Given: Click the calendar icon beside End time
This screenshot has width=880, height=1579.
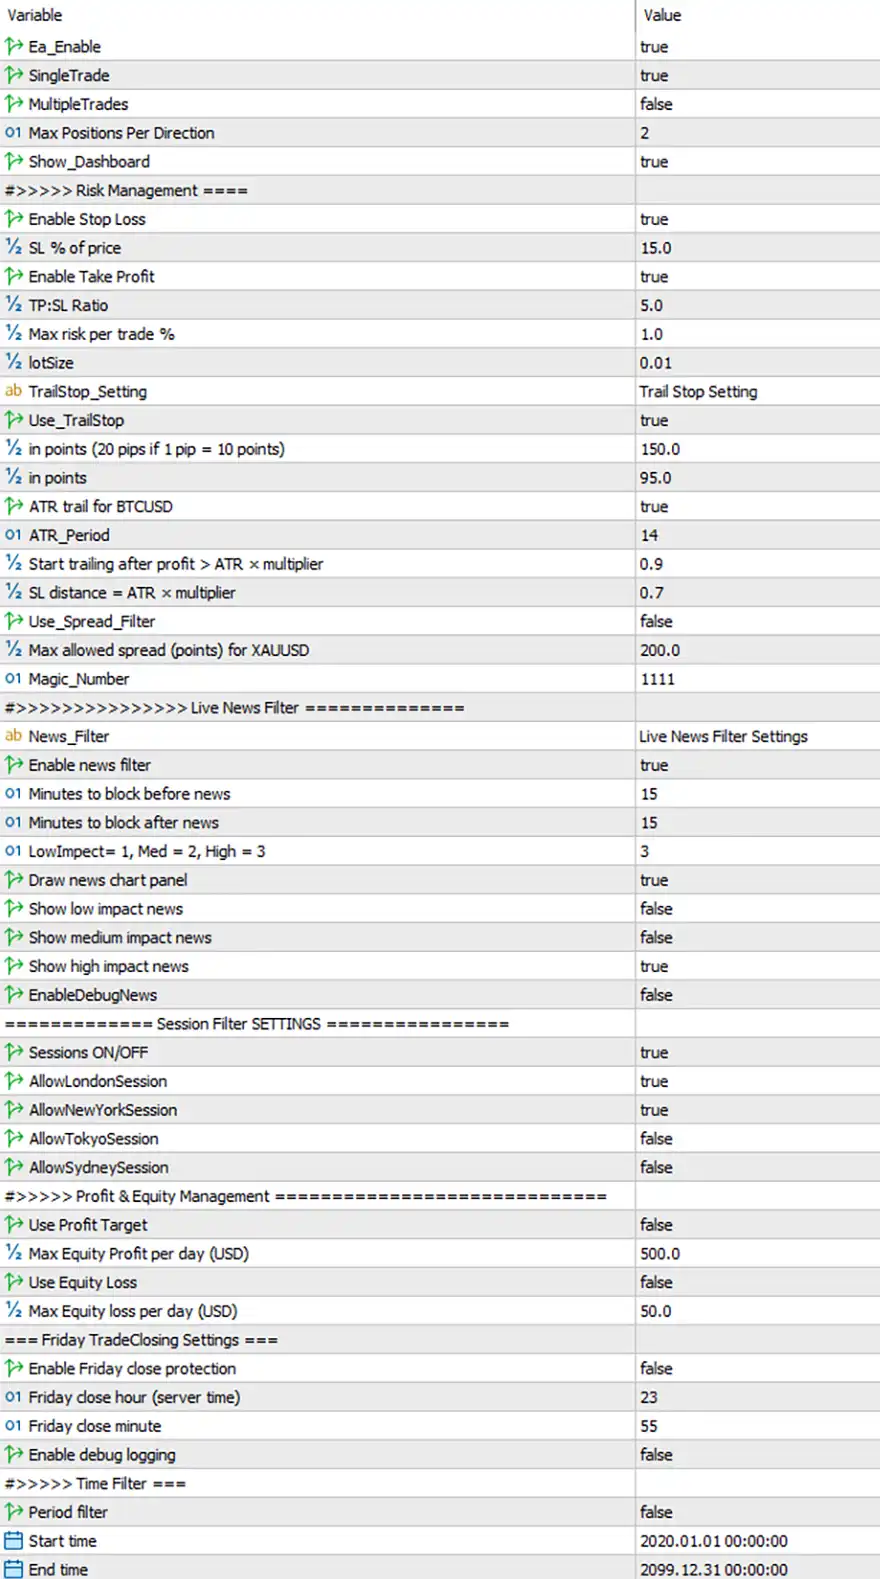Looking at the screenshot, I should click(13, 1570).
